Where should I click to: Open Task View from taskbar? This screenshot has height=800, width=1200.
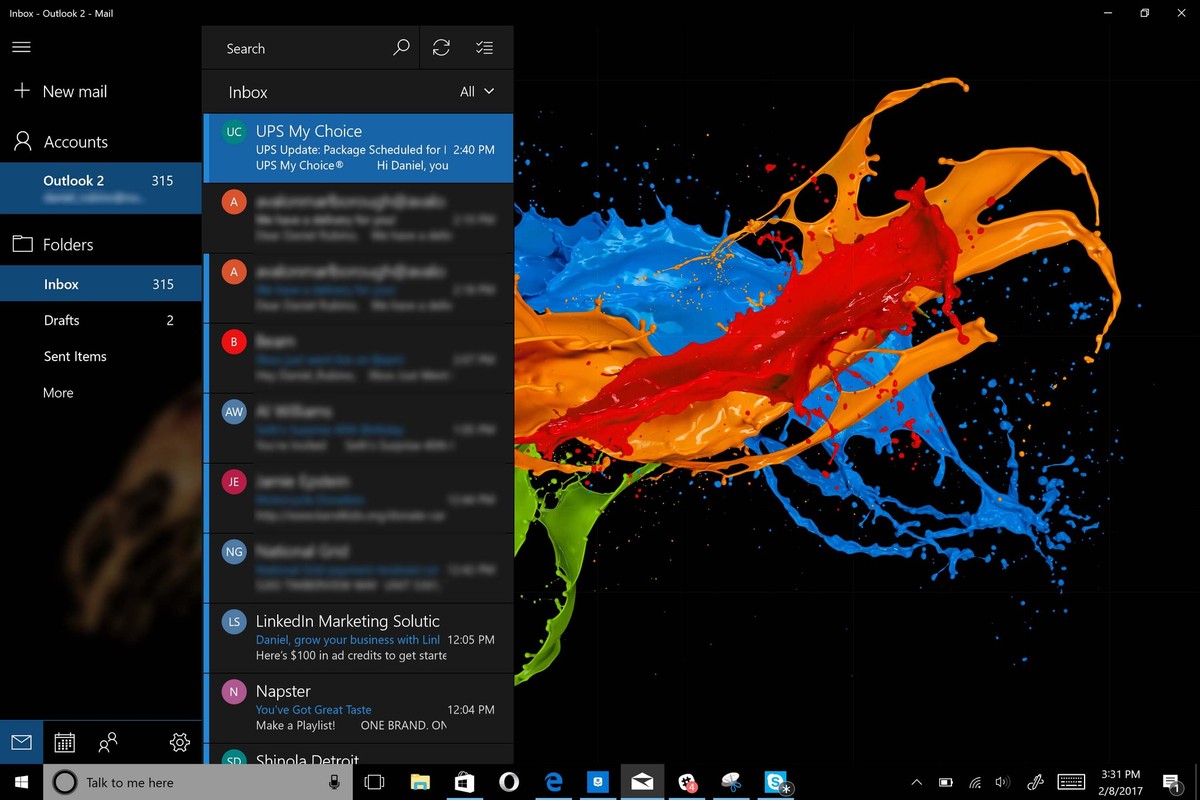click(x=375, y=782)
